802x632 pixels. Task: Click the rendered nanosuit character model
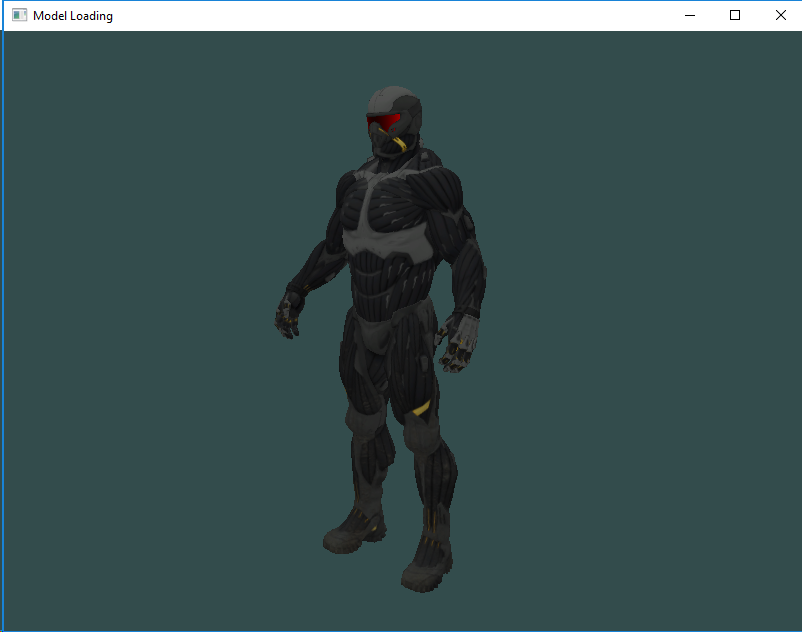(381, 340)
